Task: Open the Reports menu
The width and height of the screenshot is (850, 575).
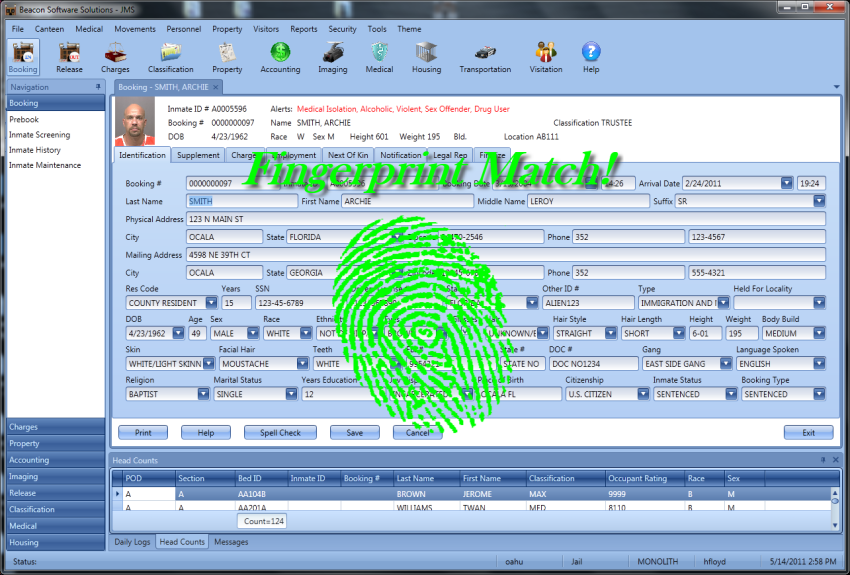Action: (303, 29)
